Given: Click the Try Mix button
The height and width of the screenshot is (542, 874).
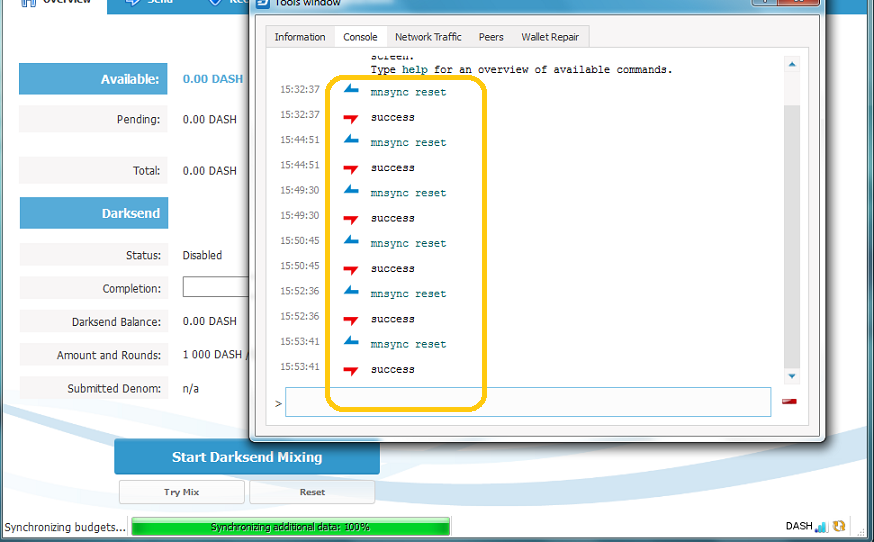Looking at the screenshot, I should tap(181, 492).
